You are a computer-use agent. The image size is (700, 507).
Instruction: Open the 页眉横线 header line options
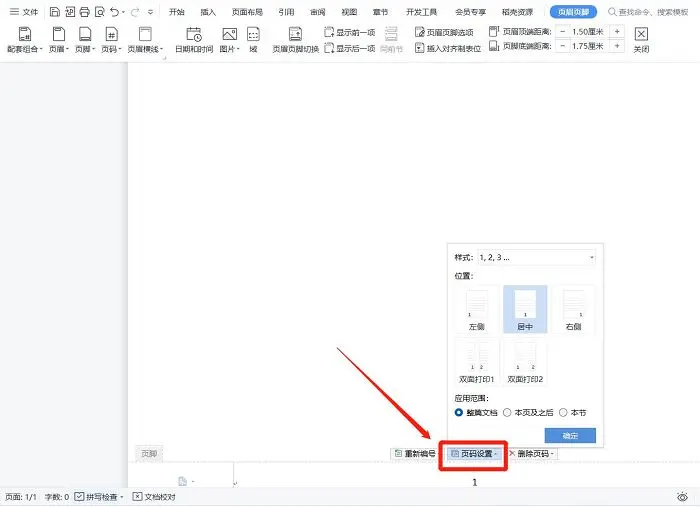point(145,40)
